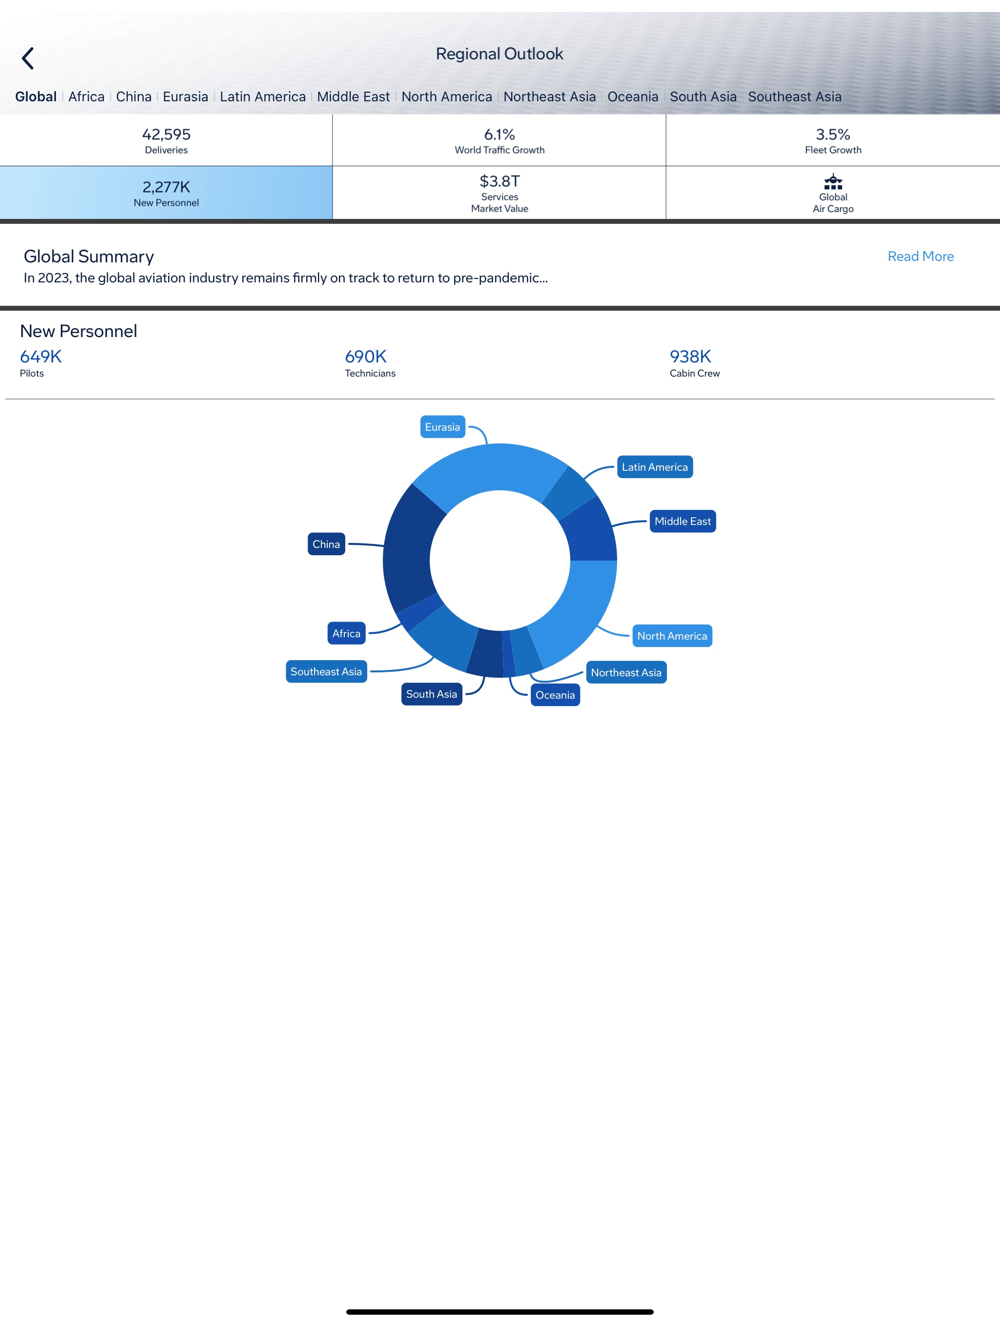The width and height of the screenshot is (1000, 1334).
Task: Click the North America chart label
Action: [672, 636]
